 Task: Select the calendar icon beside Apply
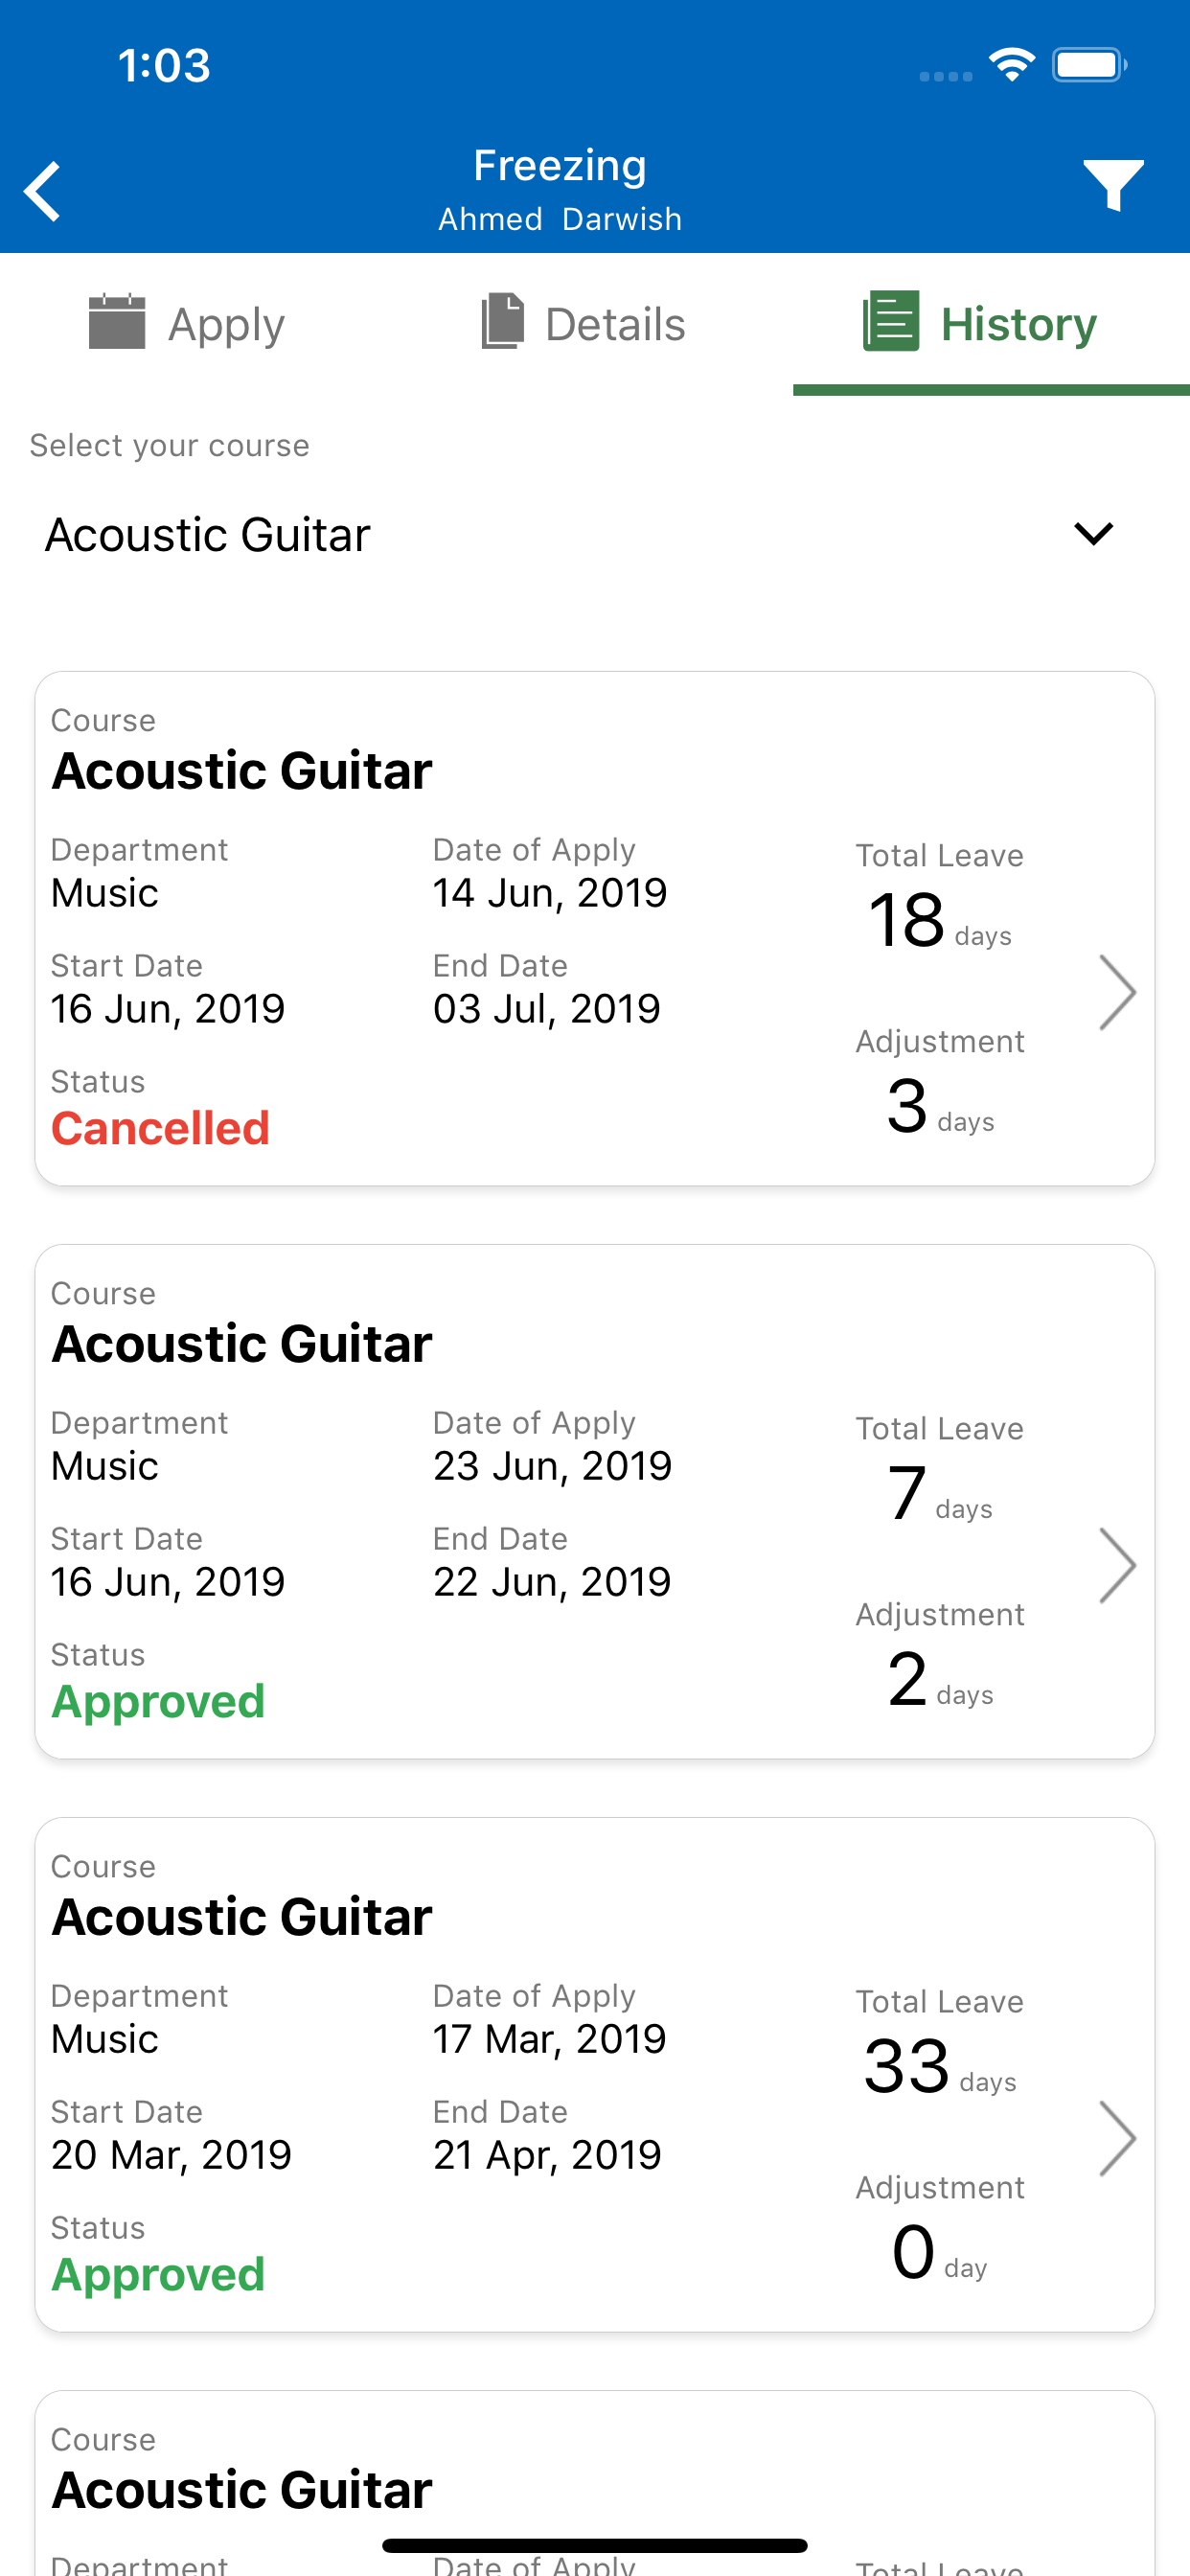[117, 322]
